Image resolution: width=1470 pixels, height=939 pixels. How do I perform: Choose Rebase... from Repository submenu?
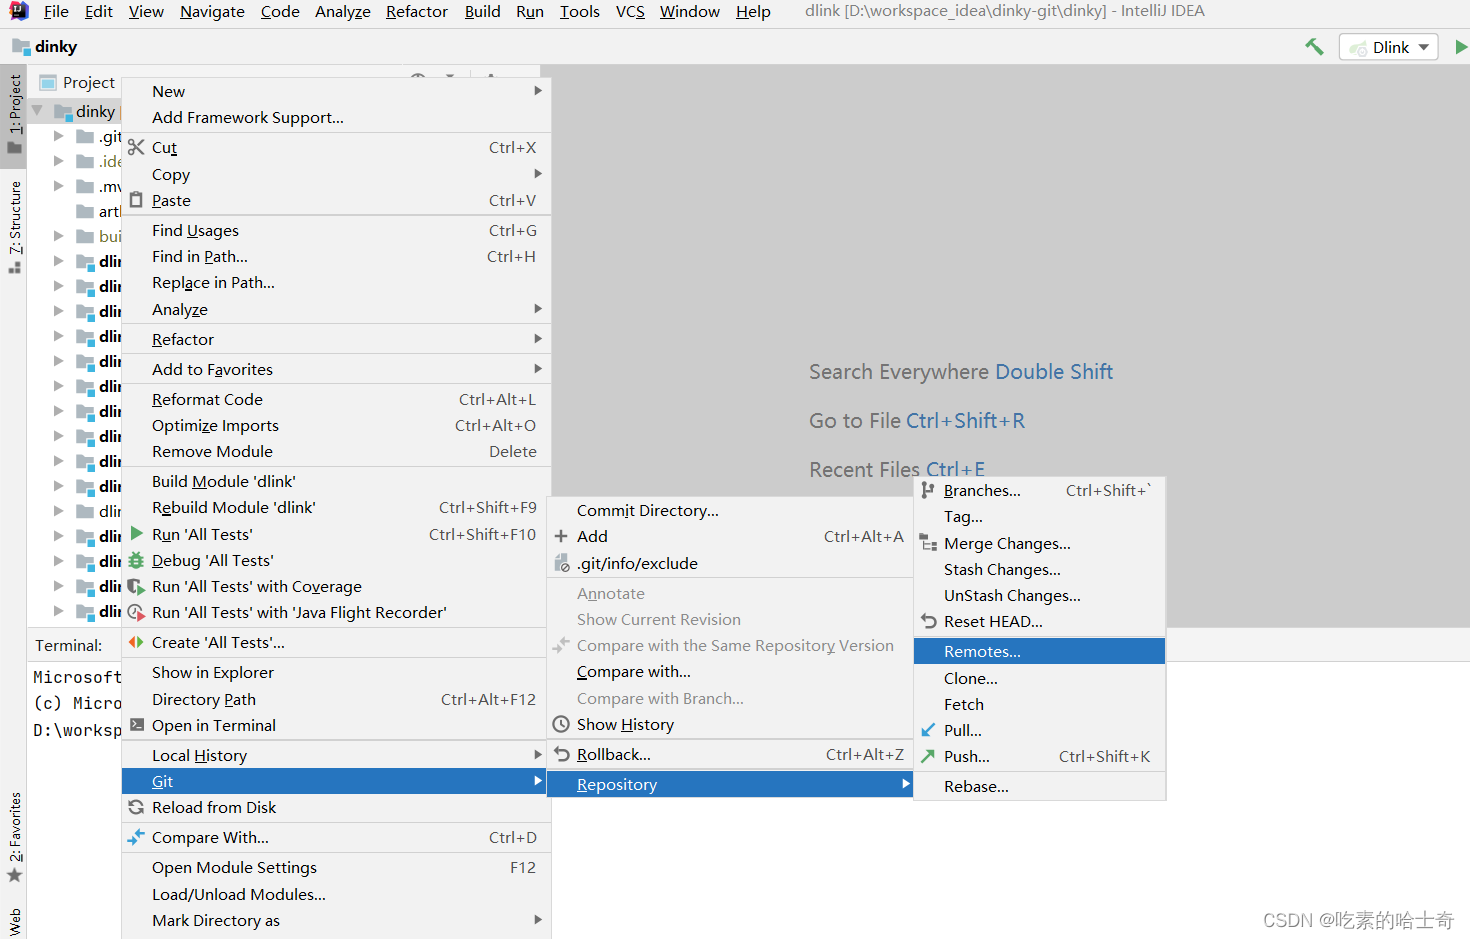tap(1039, 786)
